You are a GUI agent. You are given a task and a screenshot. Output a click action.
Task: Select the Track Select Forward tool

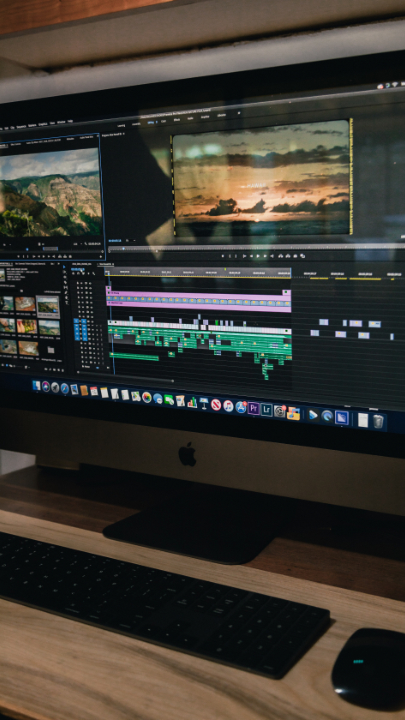click(64, 272)
